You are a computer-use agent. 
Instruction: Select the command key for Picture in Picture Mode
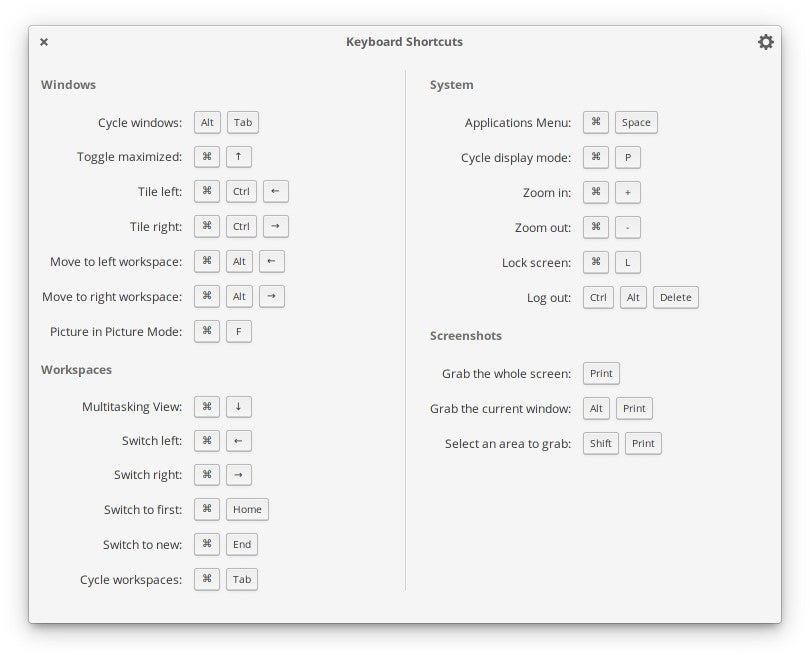pyautogui.click(x=207, y=331)
